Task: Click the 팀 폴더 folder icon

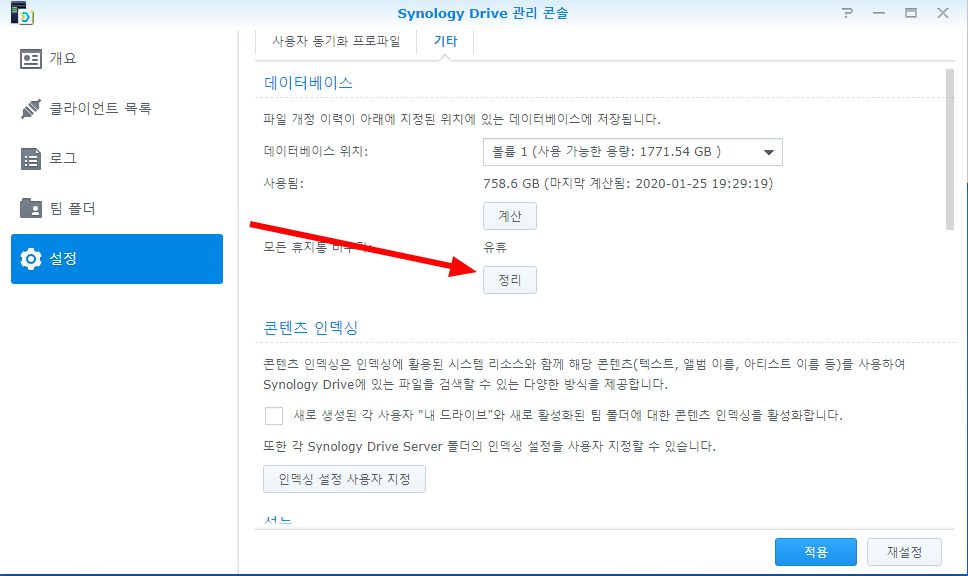Action: 31,208
